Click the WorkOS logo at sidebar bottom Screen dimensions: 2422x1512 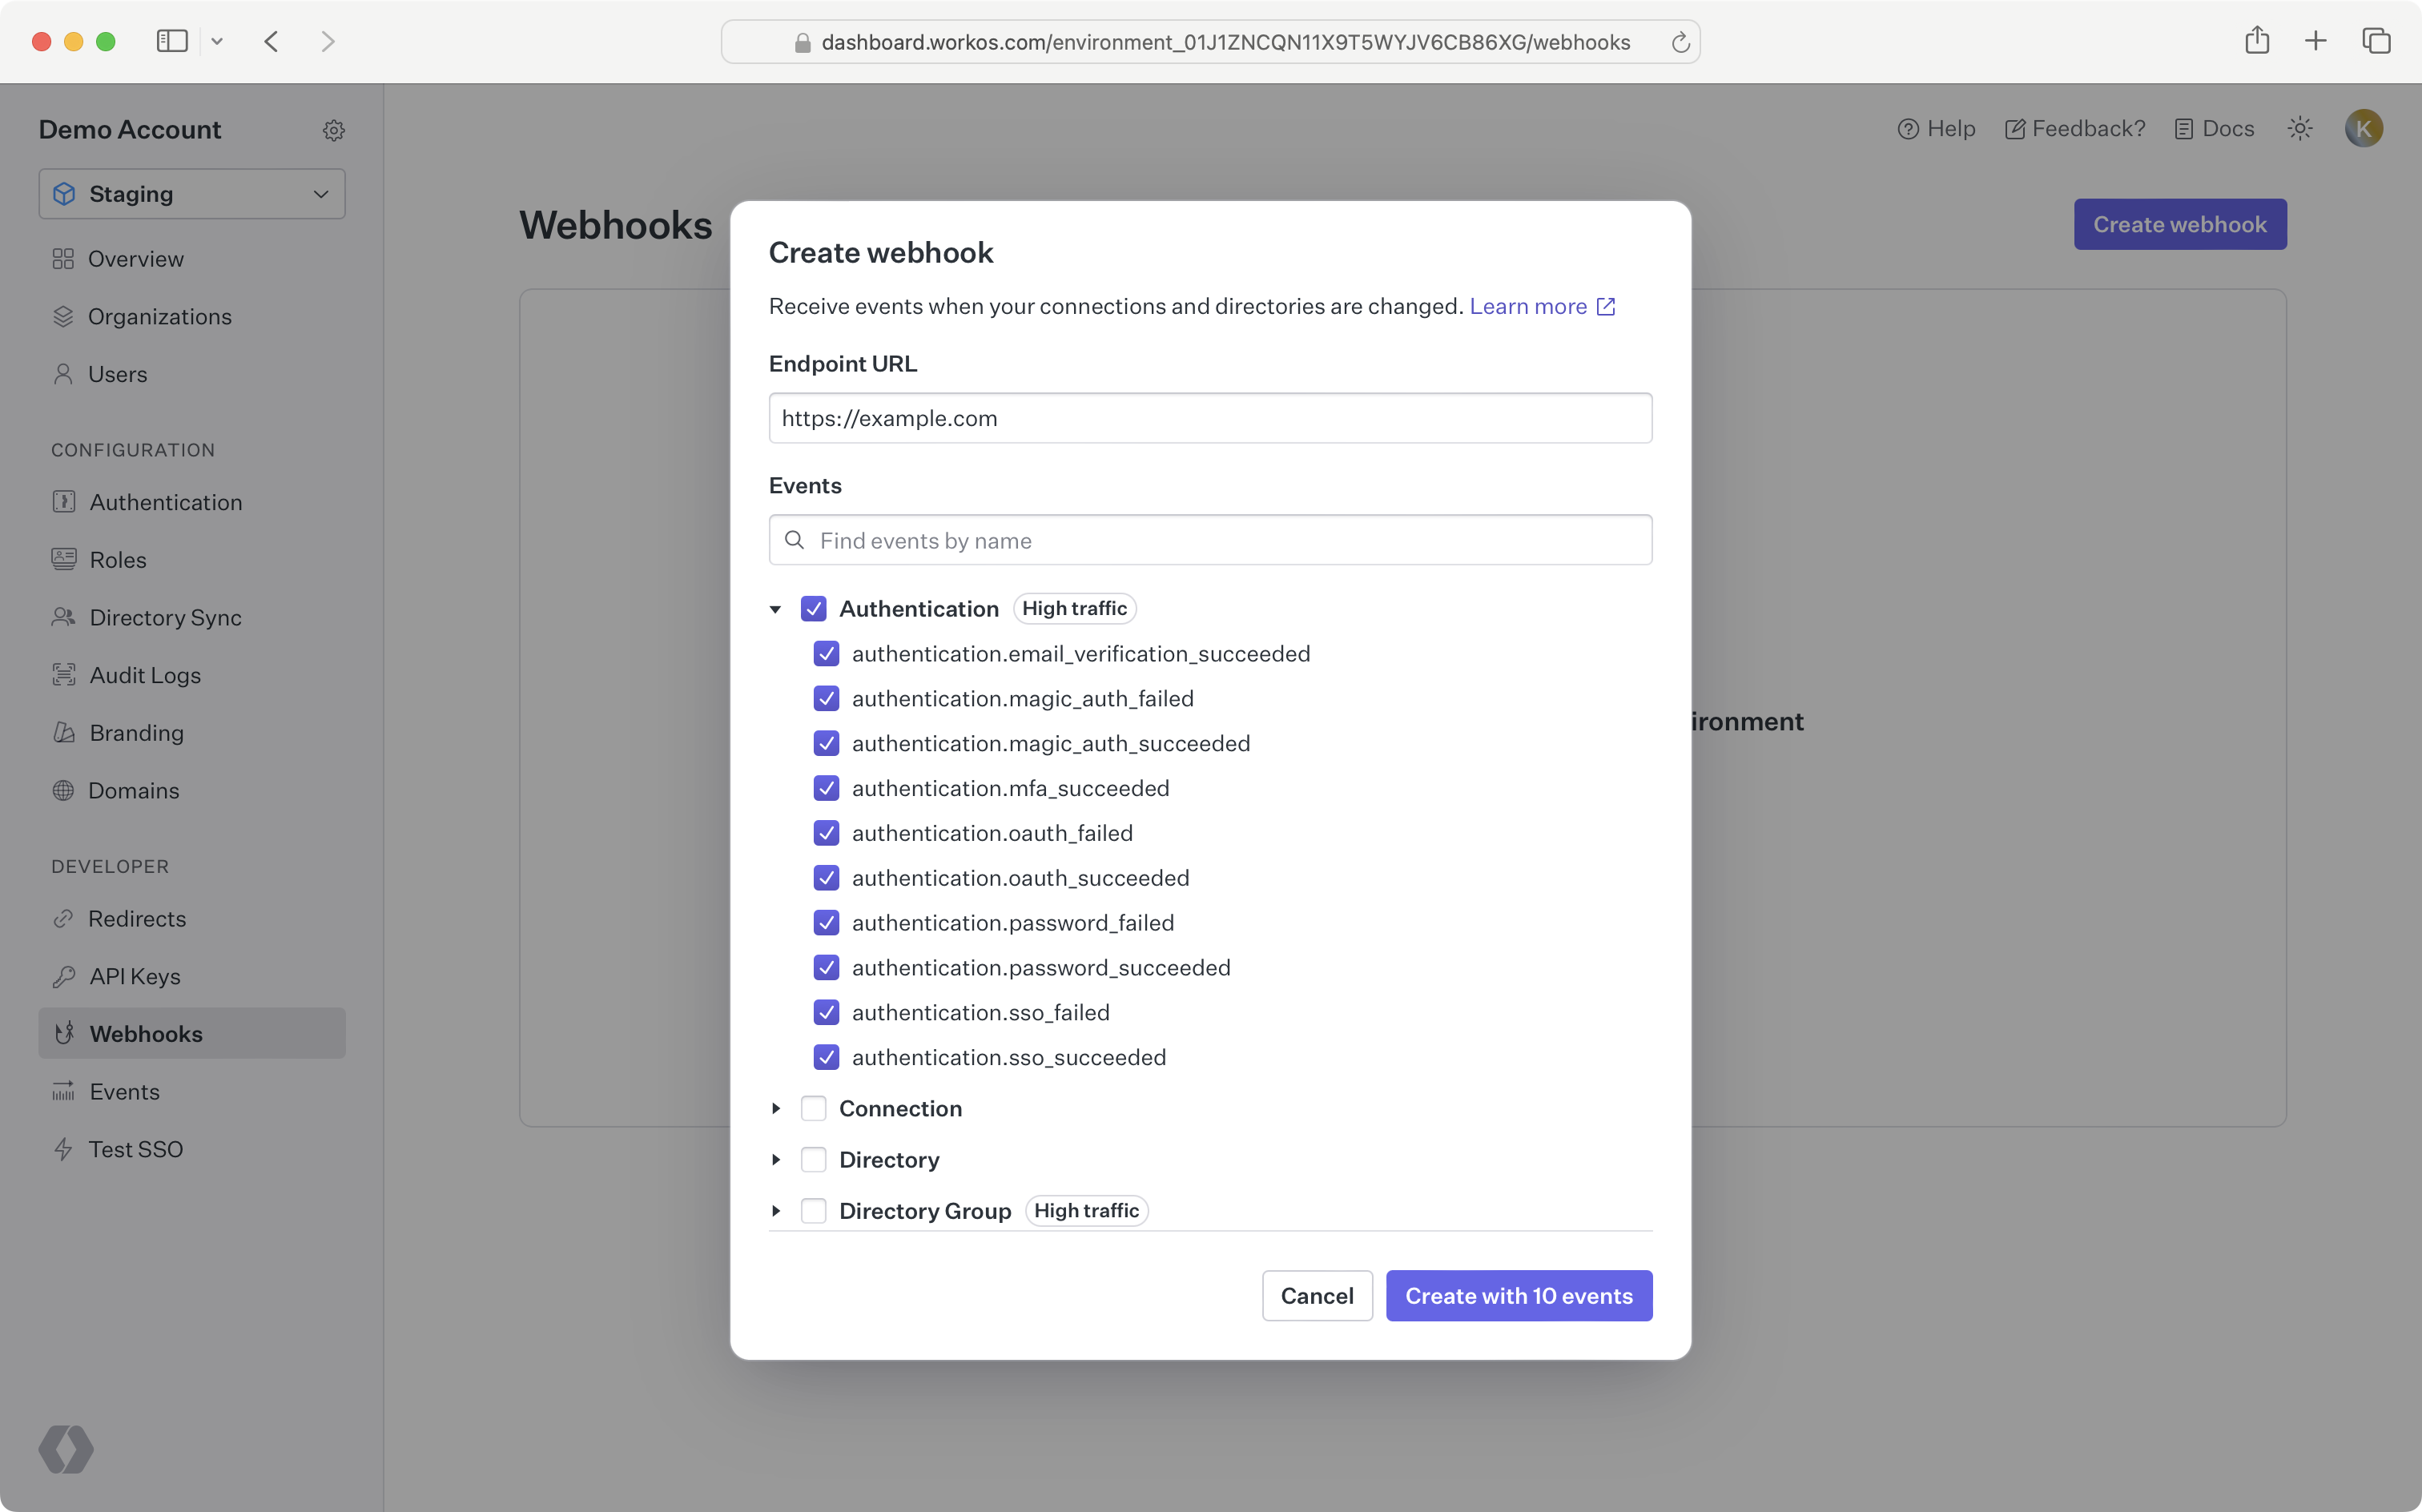tap(66, 1449)
